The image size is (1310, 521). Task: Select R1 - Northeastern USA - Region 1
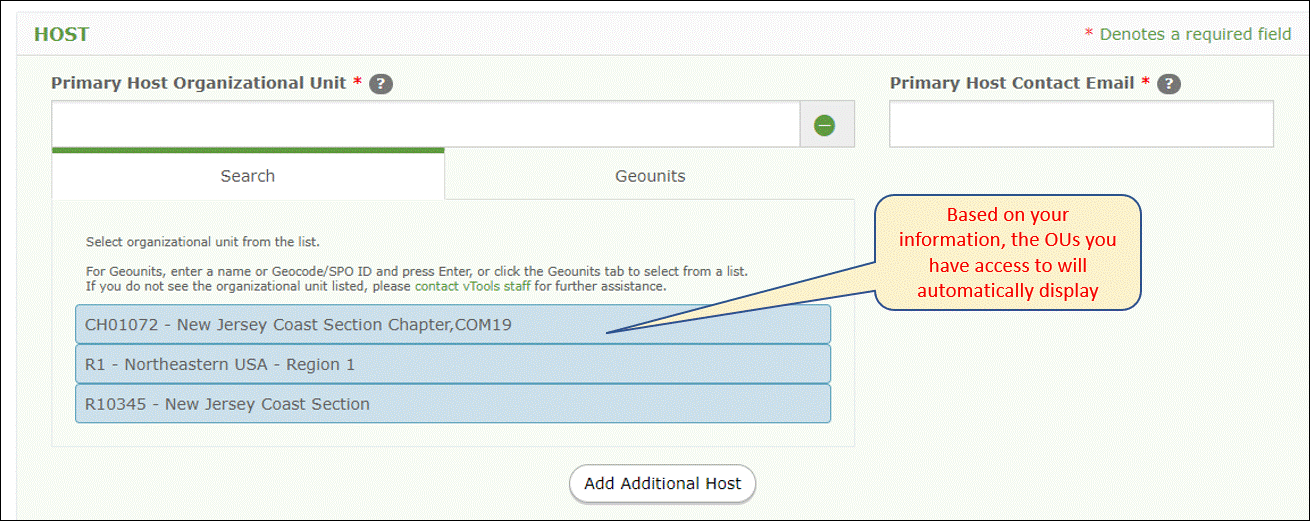[453, 364]
